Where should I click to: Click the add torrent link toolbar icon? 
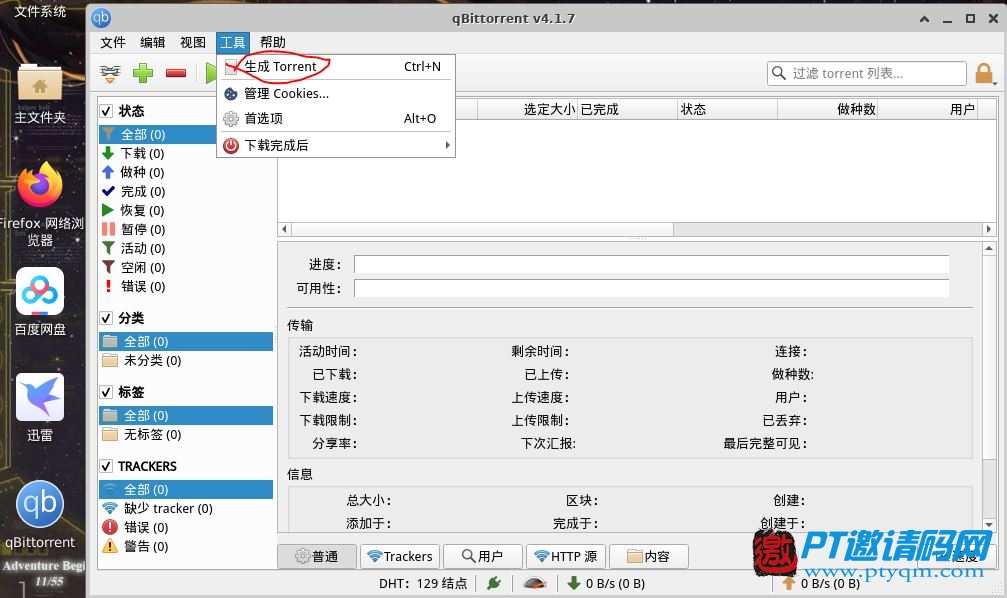tap(111, 73)
